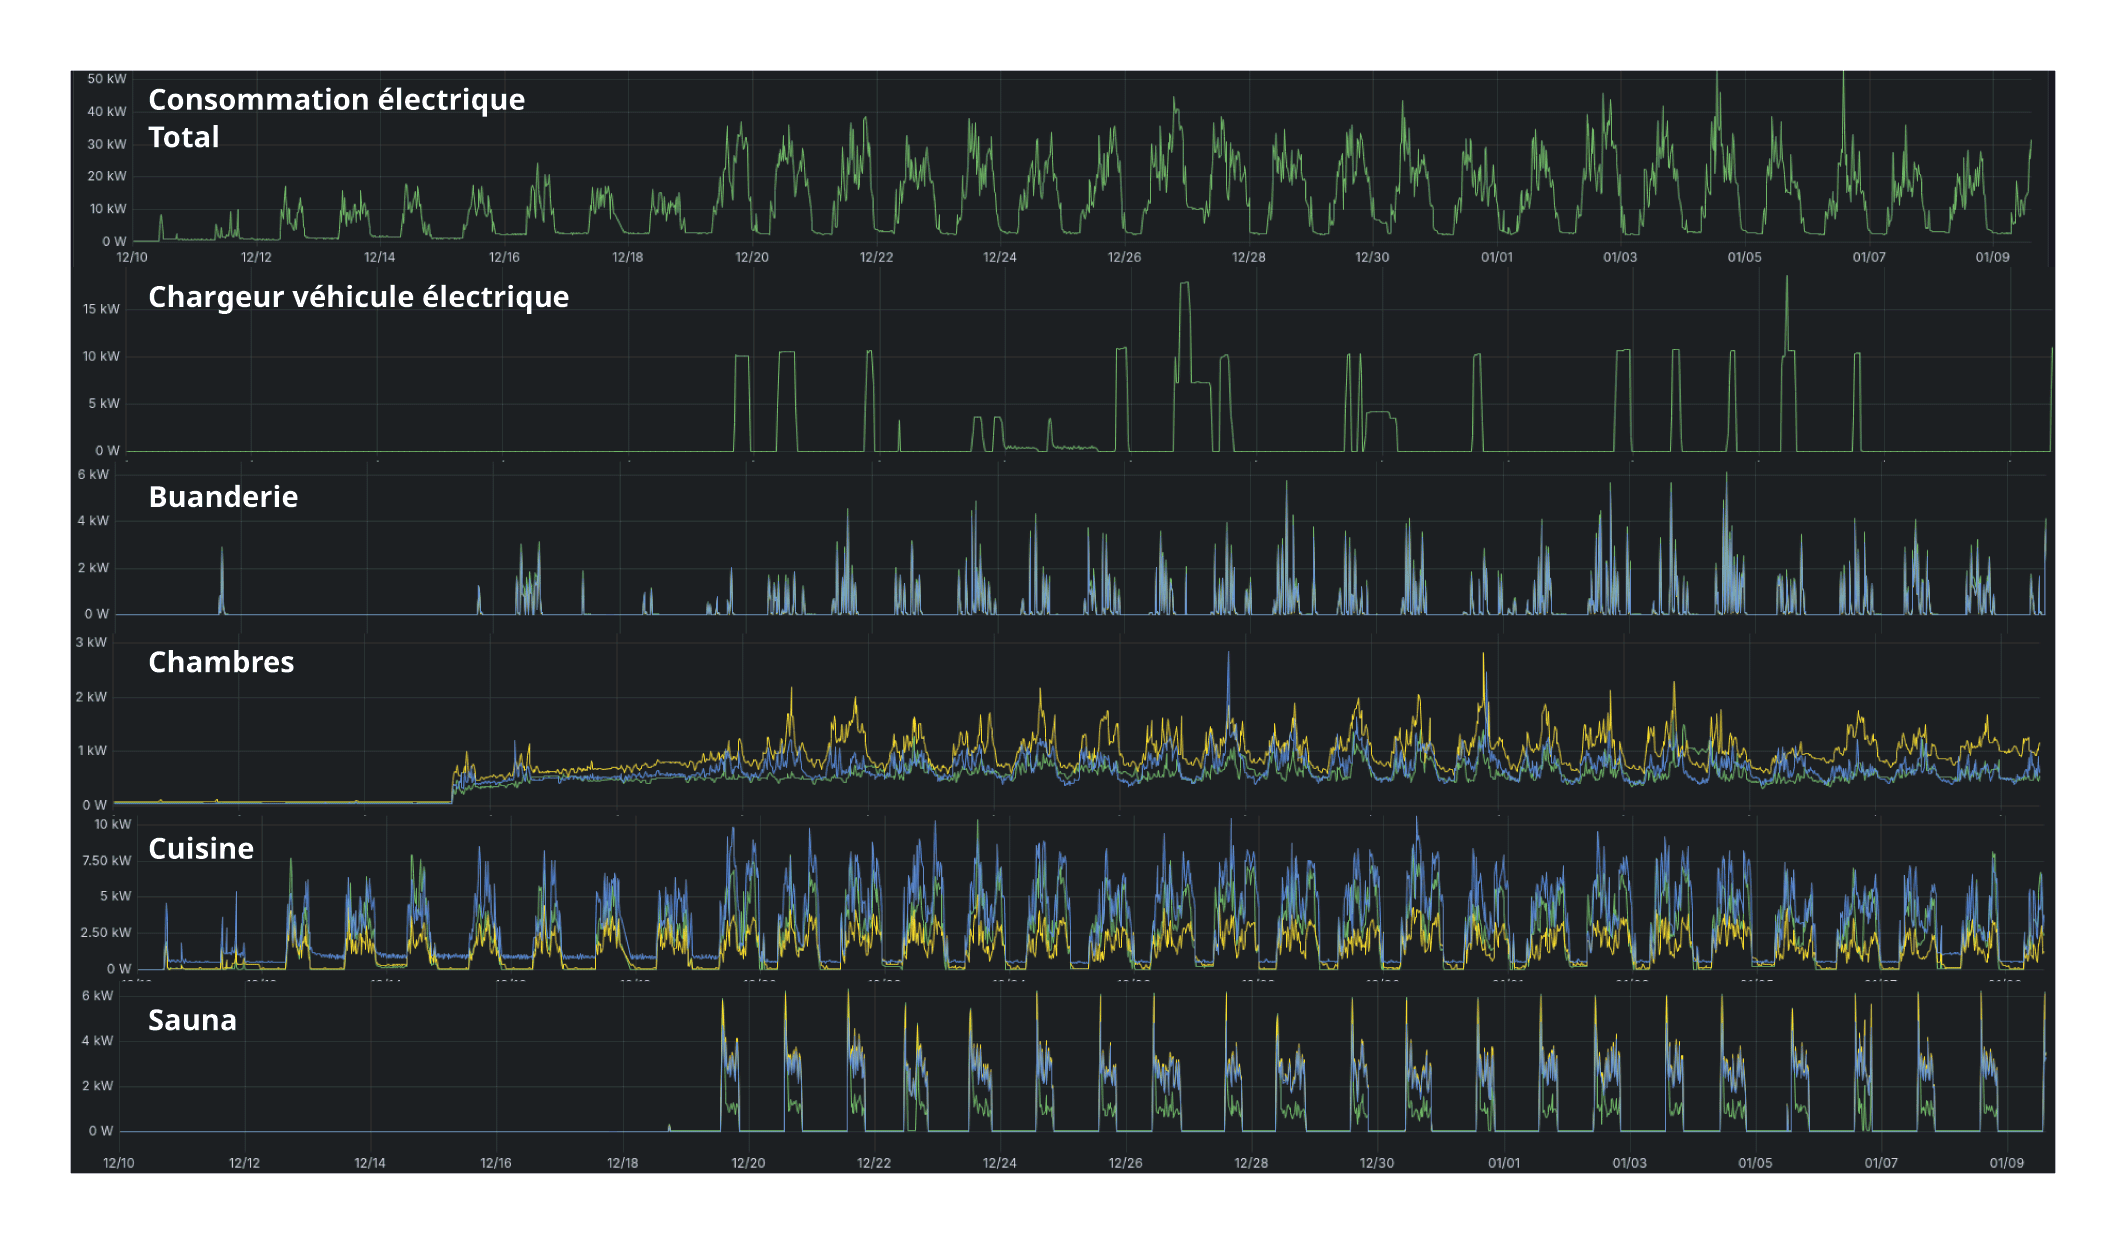
Task: Select the 15 kW charger axis label
Action: [101, 309]
